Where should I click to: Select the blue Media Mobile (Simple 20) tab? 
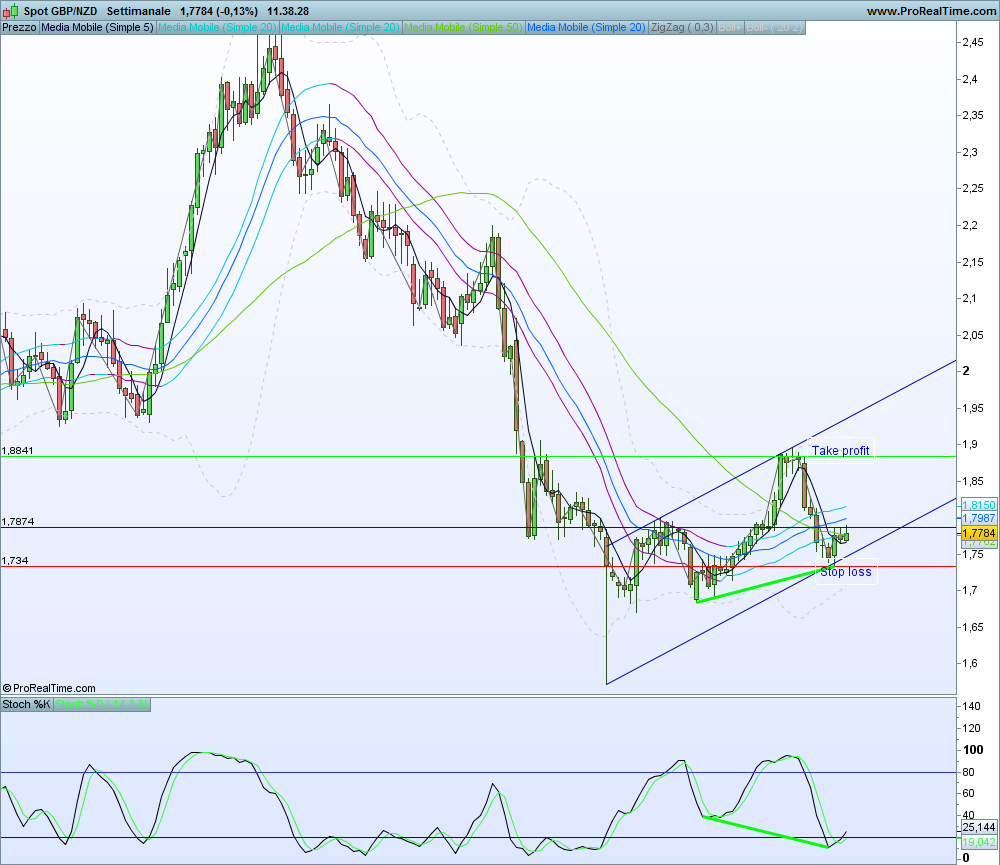click(x=586, y=27)
